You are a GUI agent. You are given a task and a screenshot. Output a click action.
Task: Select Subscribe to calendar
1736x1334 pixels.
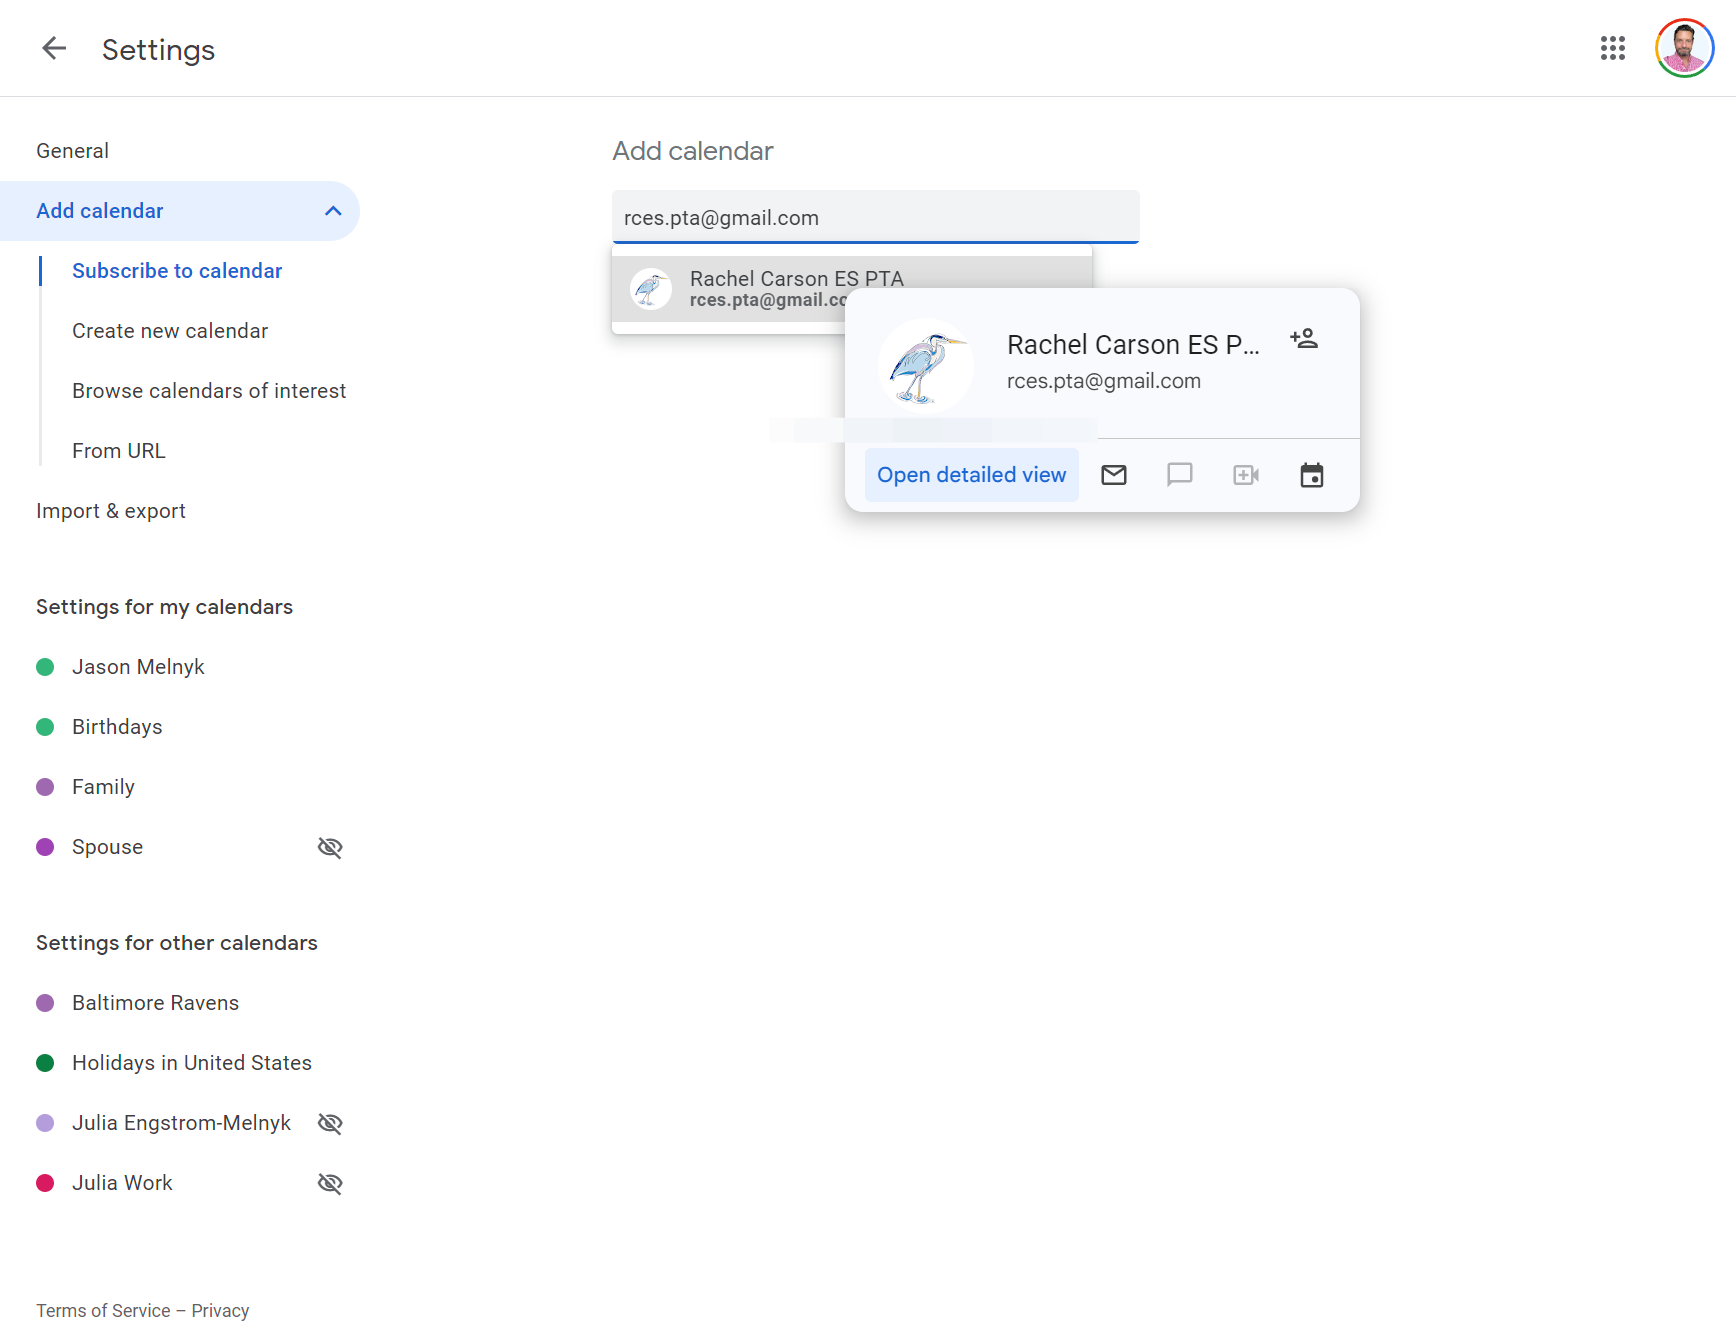coord(177,271)
